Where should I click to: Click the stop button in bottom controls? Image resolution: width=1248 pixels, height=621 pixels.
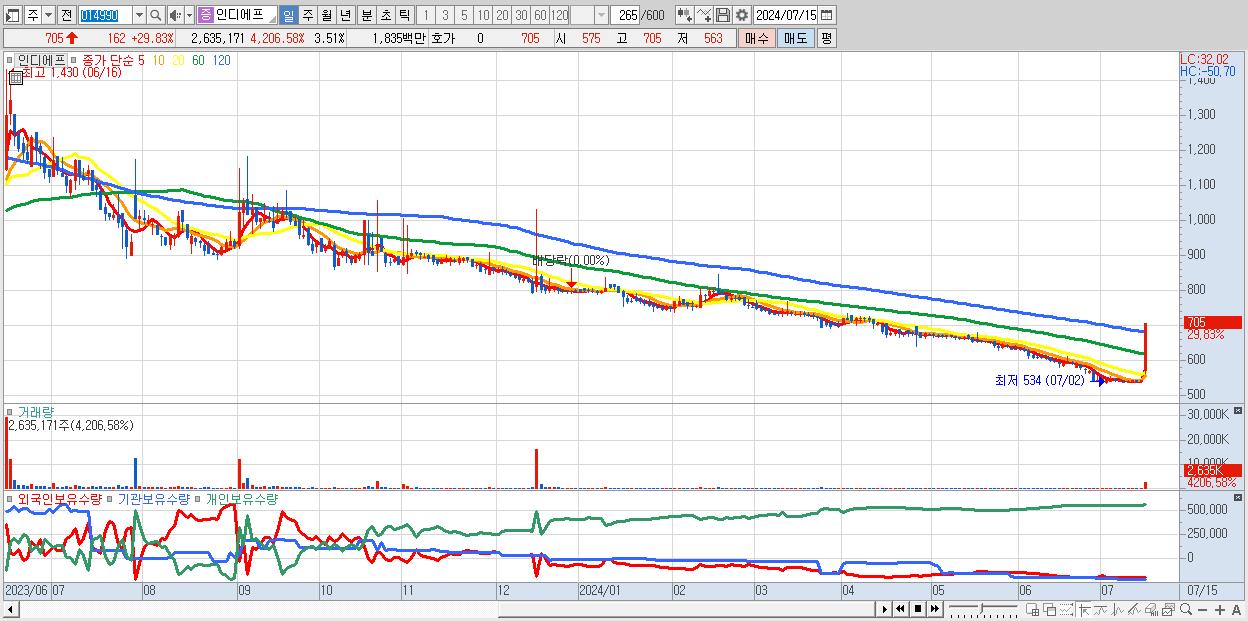click(917, 609)
